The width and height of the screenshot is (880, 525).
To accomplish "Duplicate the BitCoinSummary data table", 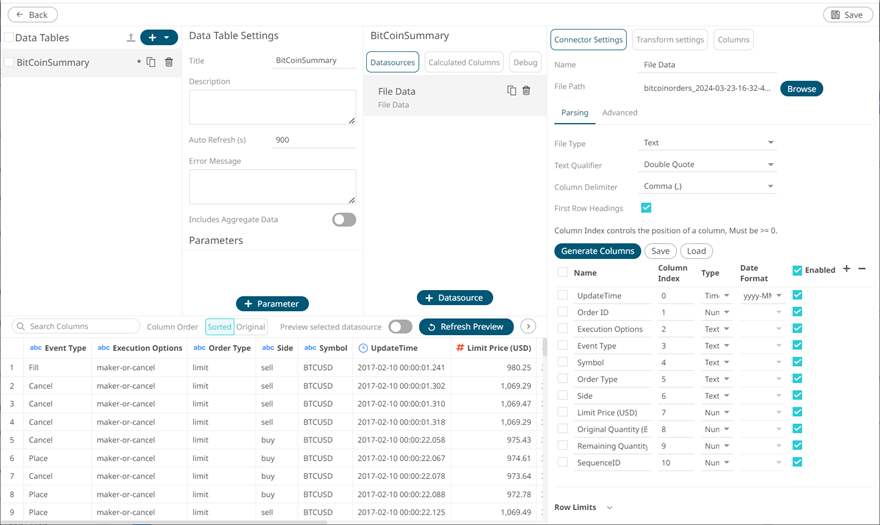I will pyautogui.click(x=151, y=62).
